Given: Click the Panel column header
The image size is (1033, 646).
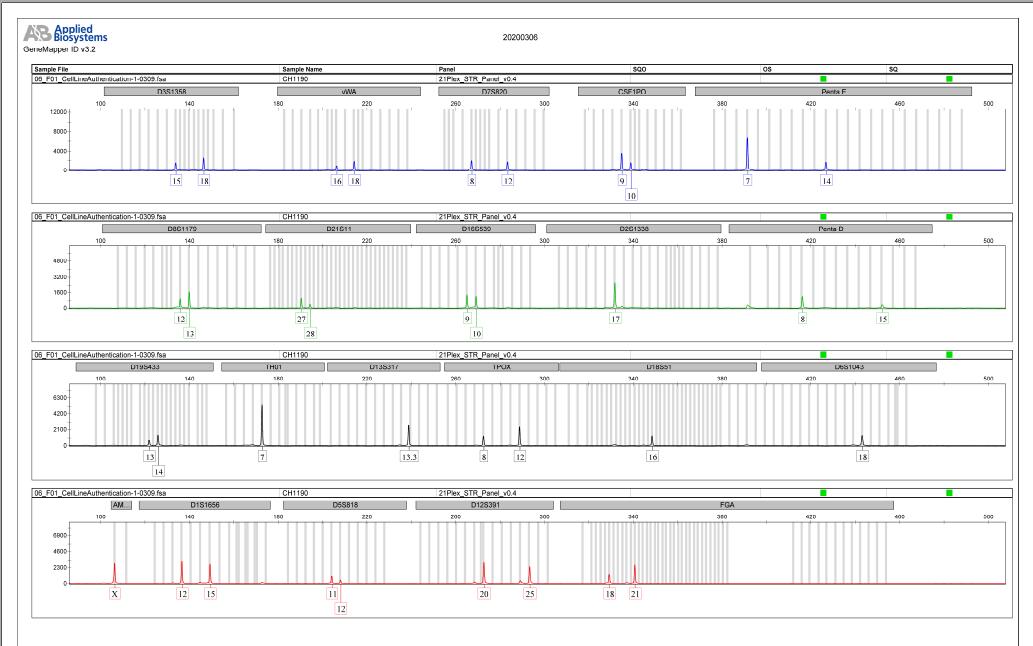Looking at the screenshot, I should pyautogui.click(x=447, y=69).
